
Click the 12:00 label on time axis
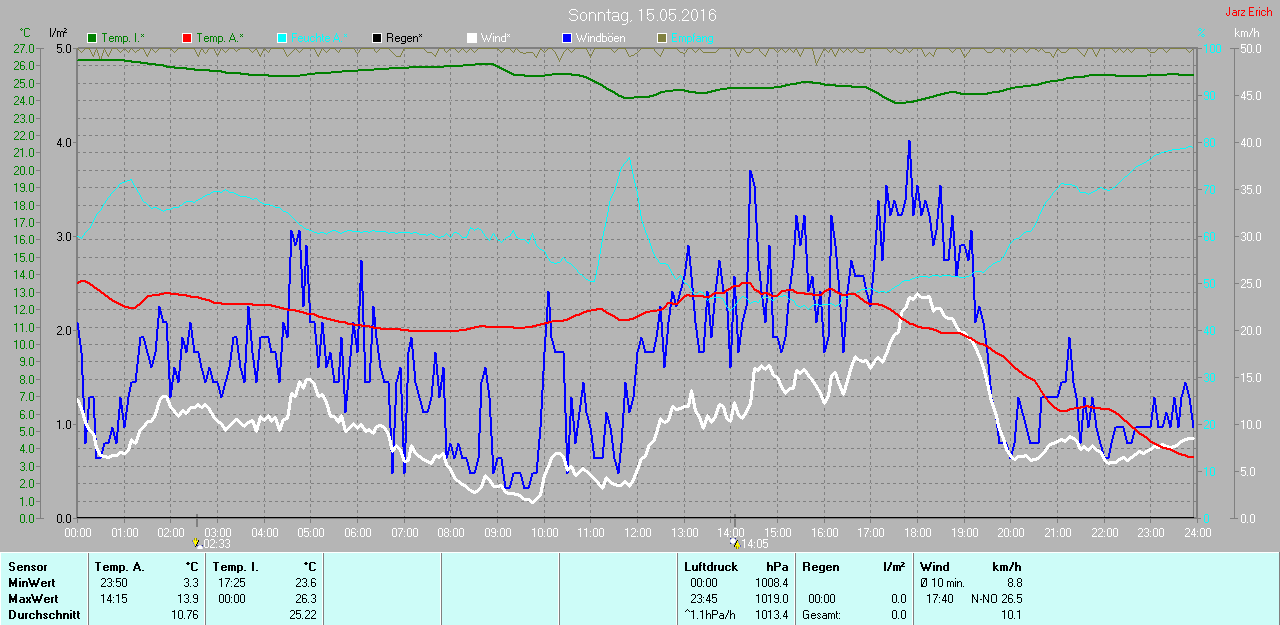click(x=637, y=532)
